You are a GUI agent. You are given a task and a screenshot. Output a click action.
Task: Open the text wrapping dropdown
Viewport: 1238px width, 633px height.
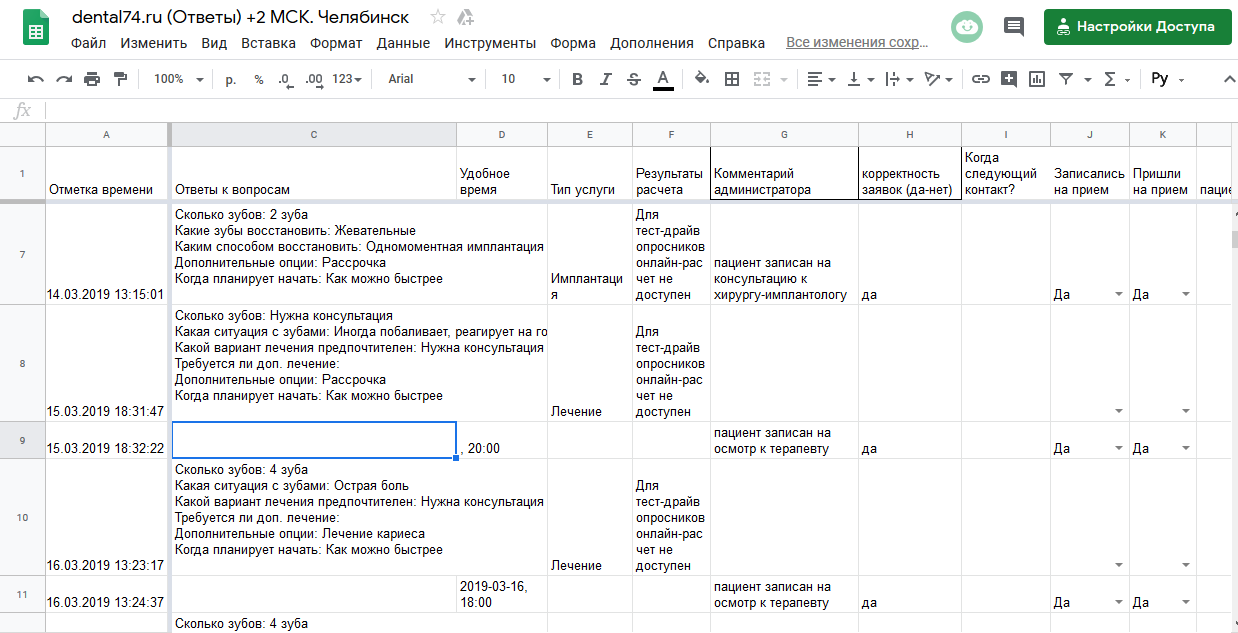pos(900,79)
